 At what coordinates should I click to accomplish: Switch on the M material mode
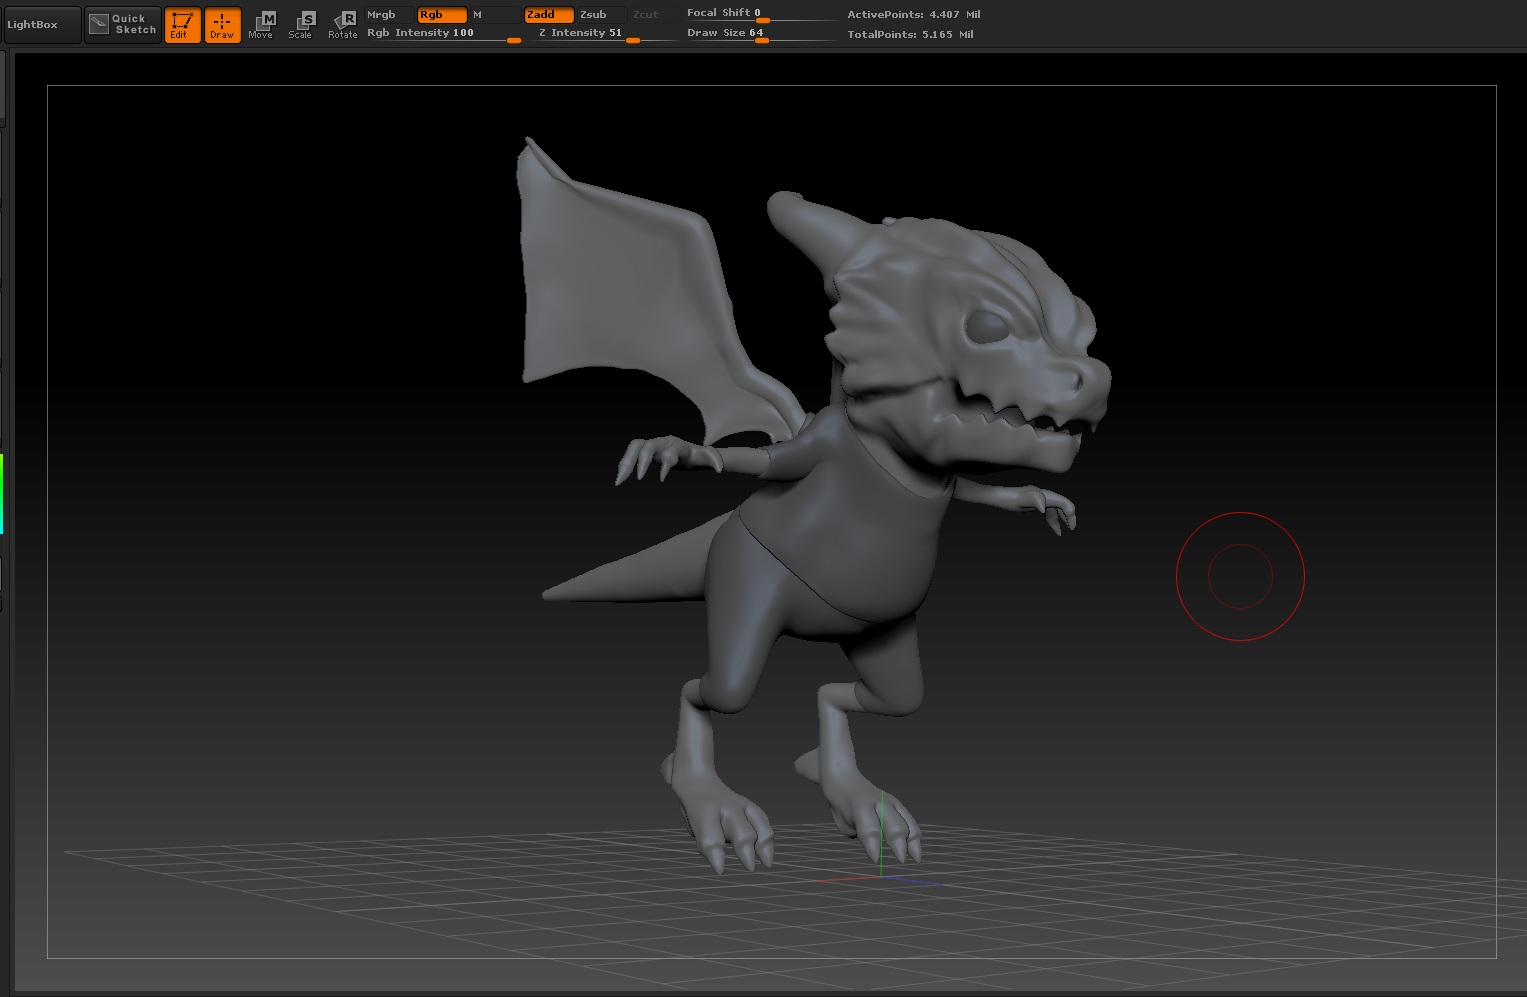click(479, 15)
